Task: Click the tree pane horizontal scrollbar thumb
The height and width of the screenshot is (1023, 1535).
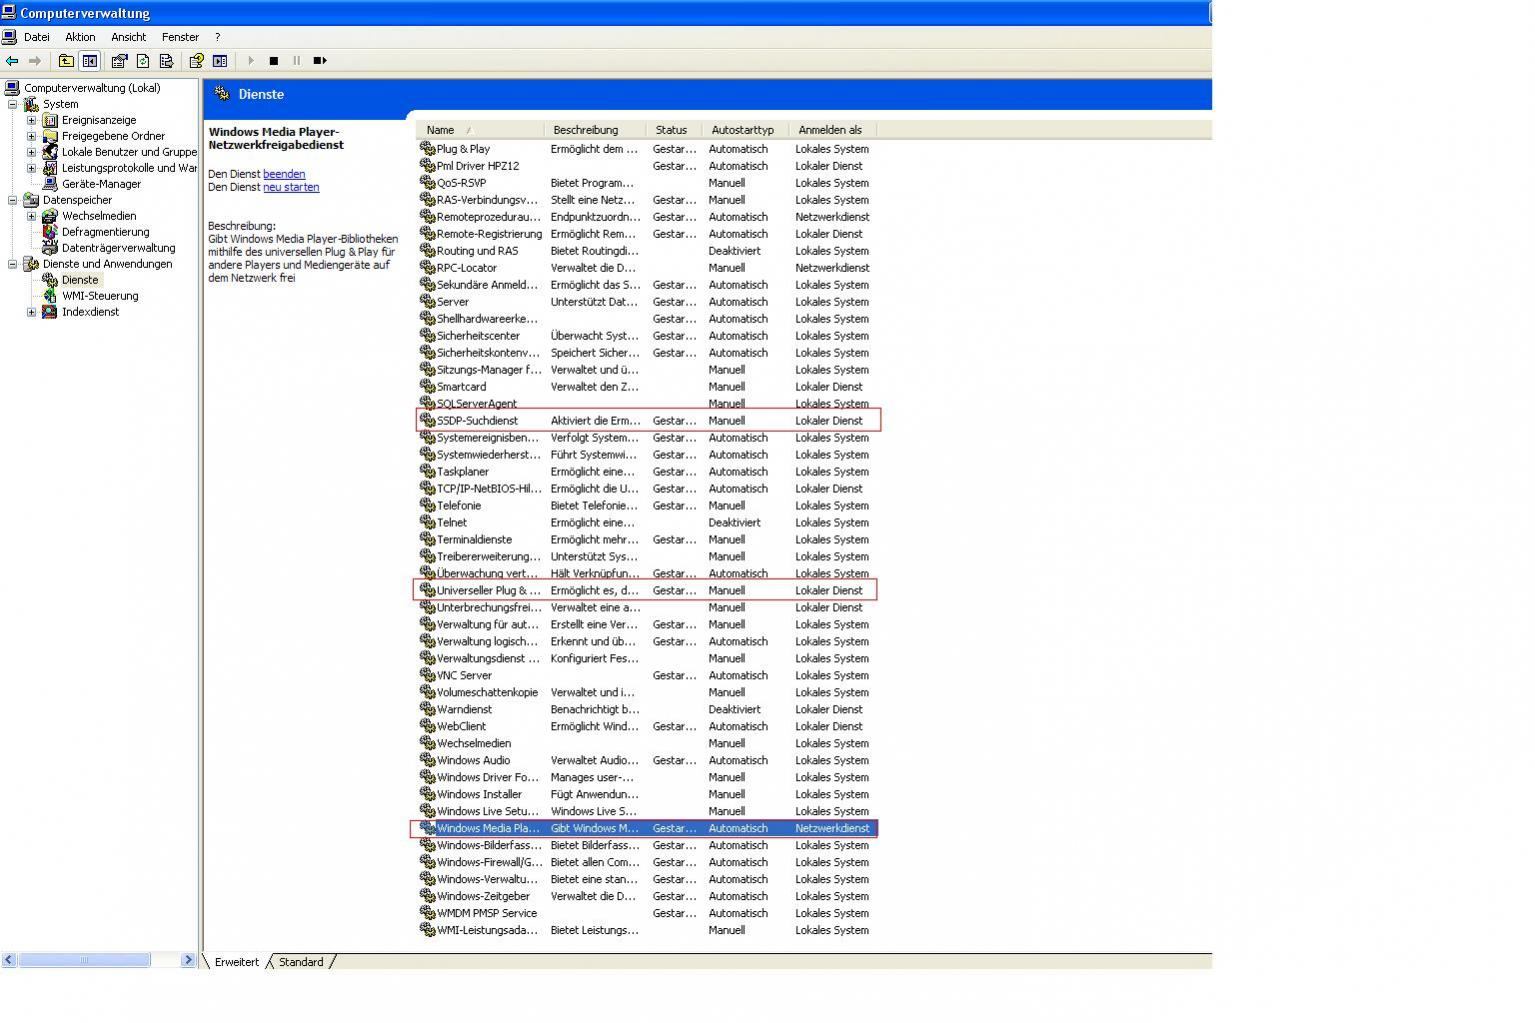Action: [x=84, y=960]
